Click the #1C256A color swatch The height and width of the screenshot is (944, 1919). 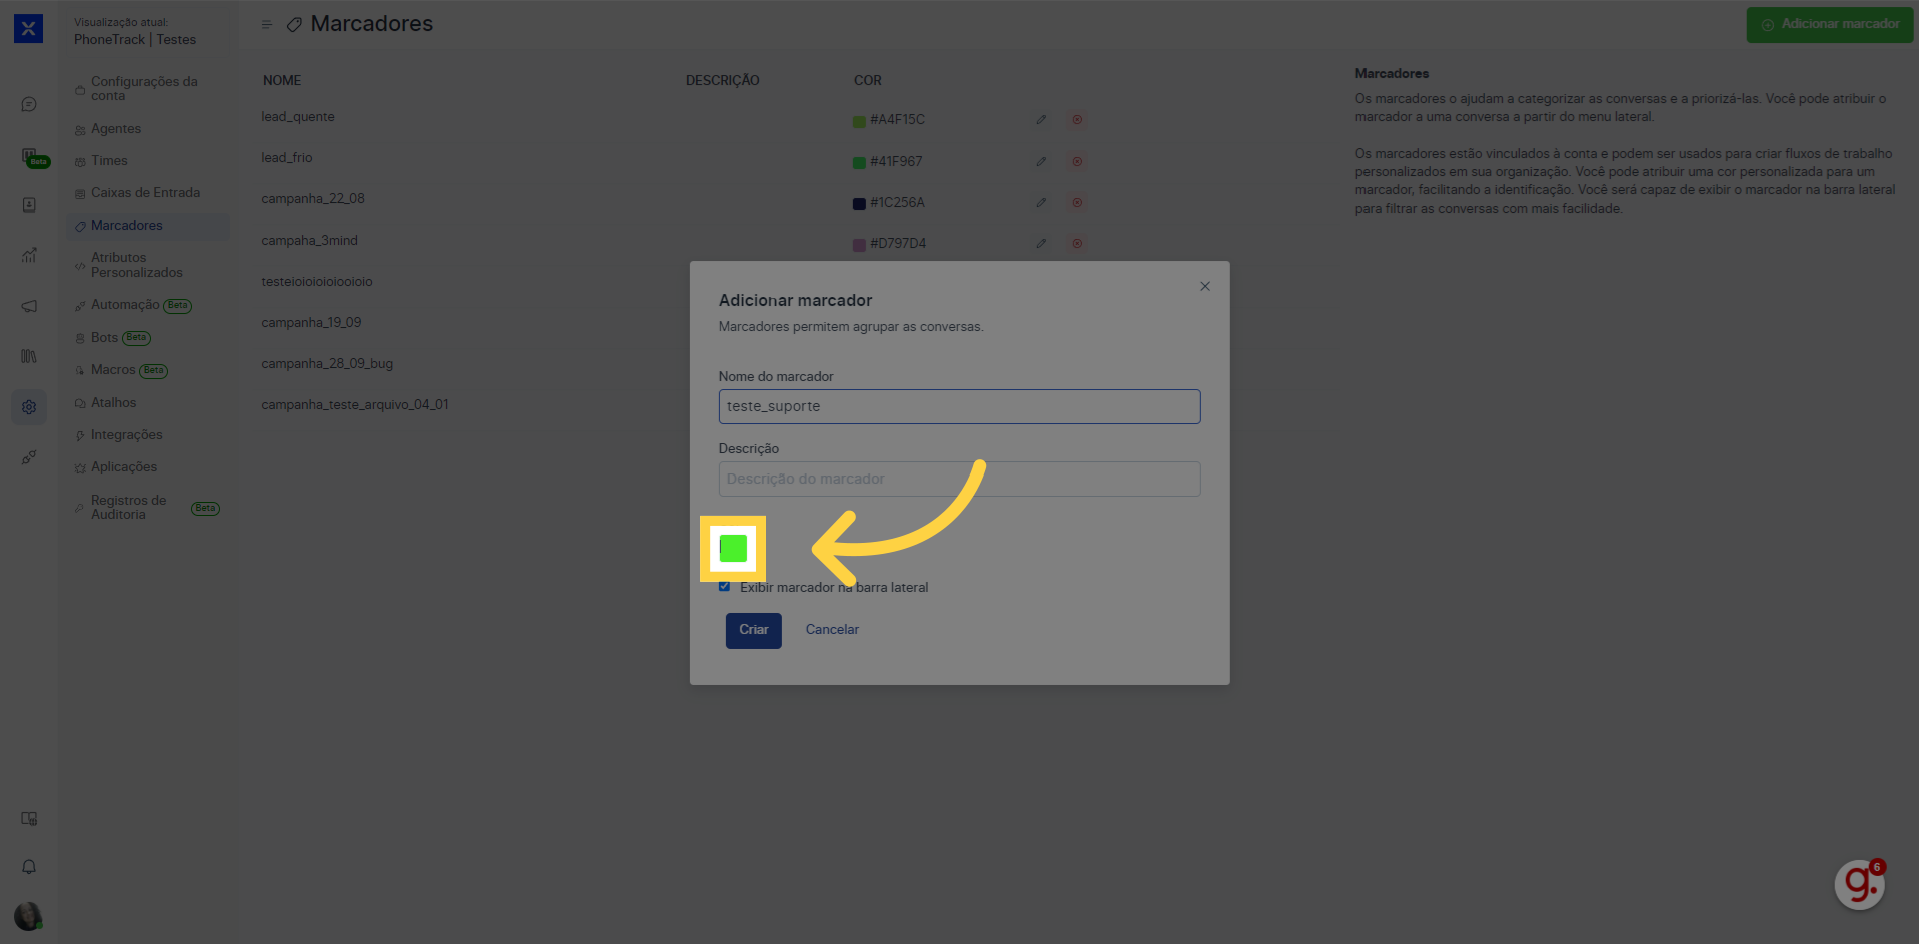pyautogui.click(x=859, y=203)
